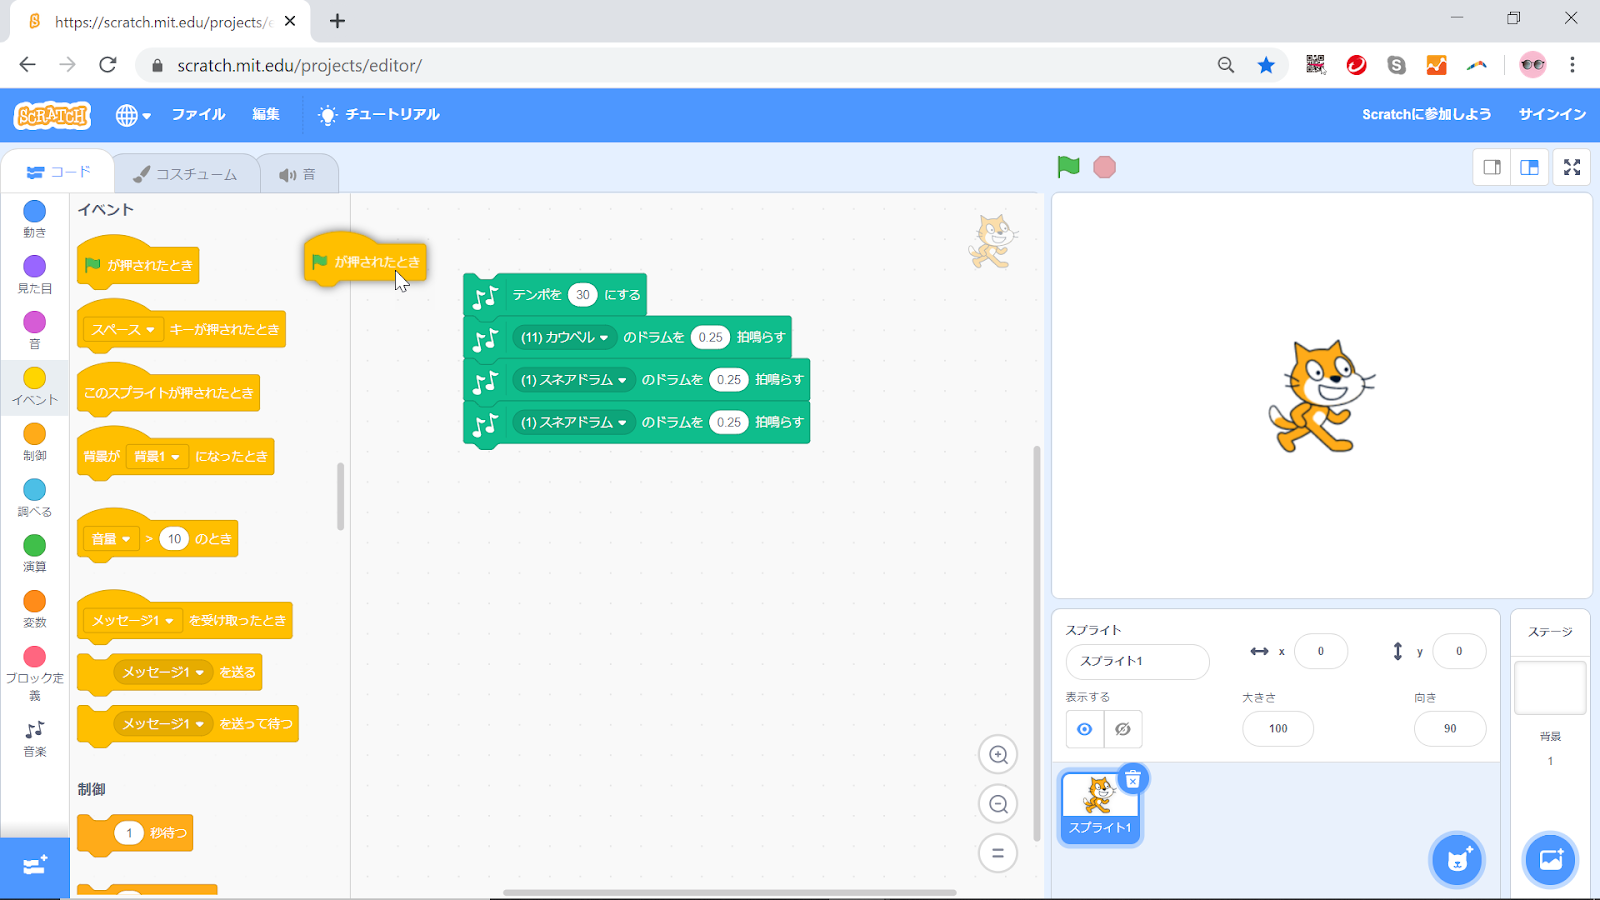Open メッセージ1 dropdown in を受け取ったとき block

click(x=132, y=621)
